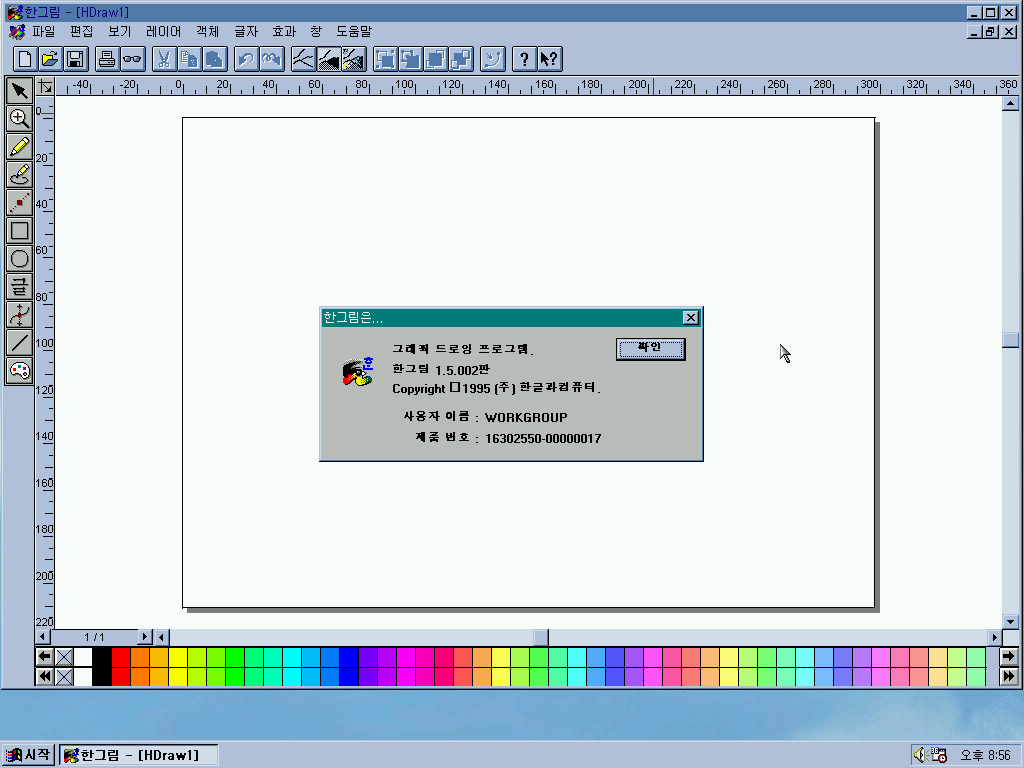Confirm the about dialog with 확인 button
This screenshot has width=1024, height=768.
(650, 349)
